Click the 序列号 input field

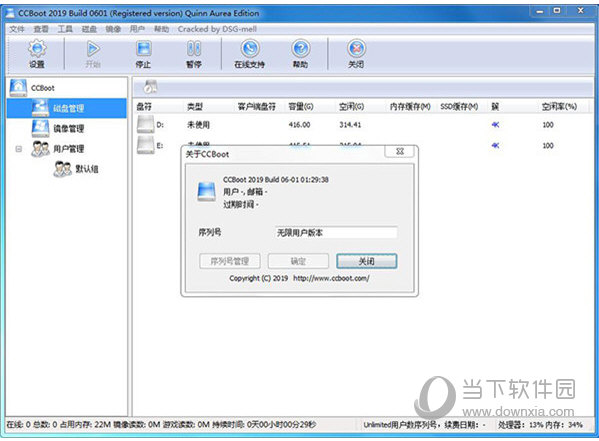point(336,232)
